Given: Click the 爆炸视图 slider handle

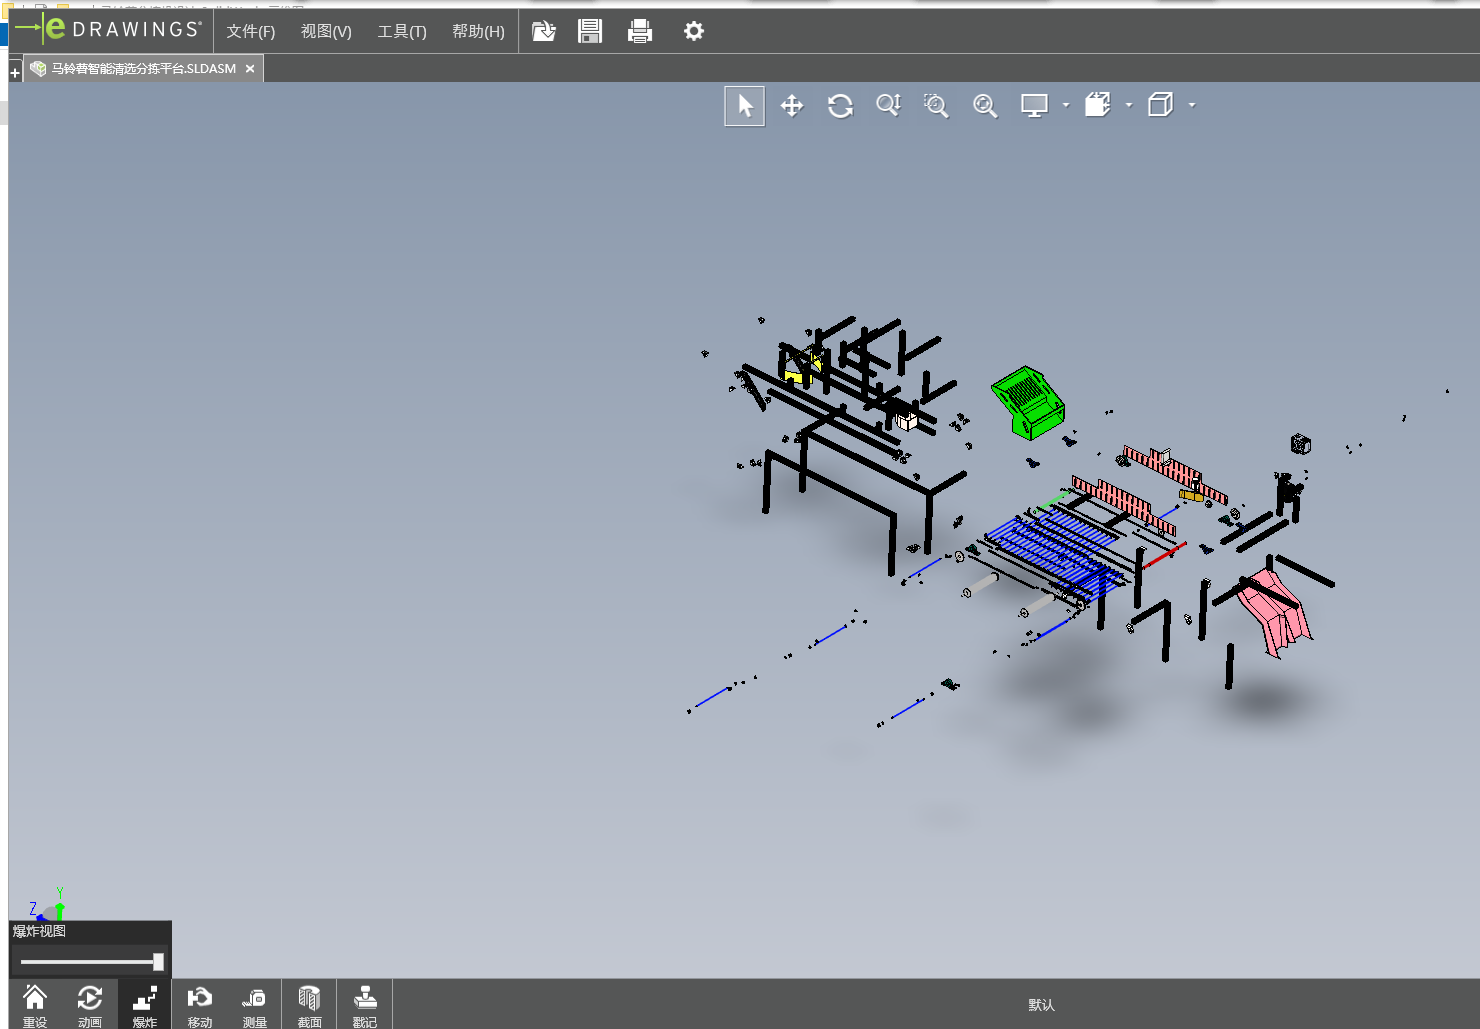Looking at the screenshot, I should click(158, 962).
